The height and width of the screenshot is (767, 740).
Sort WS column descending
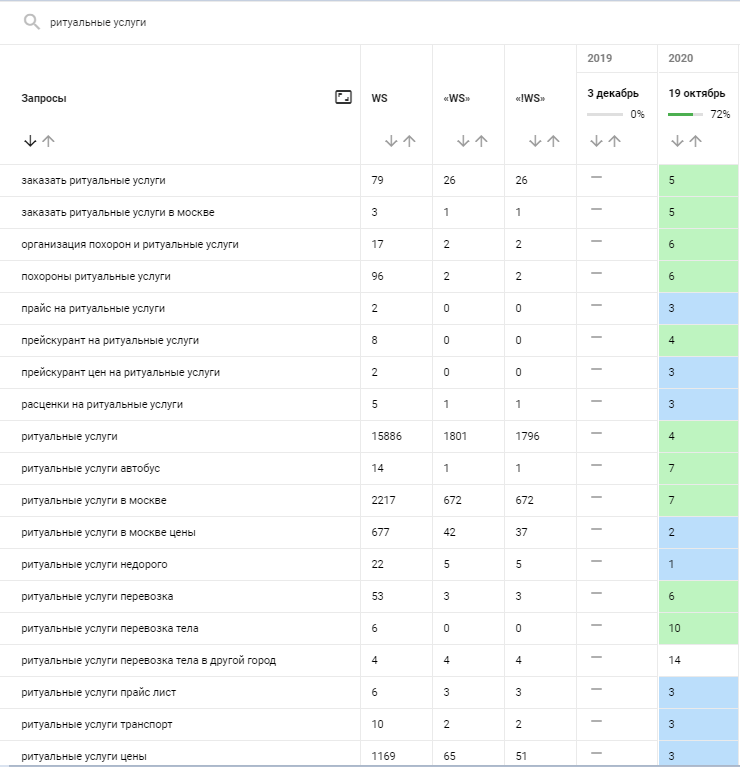pos(391,141)
